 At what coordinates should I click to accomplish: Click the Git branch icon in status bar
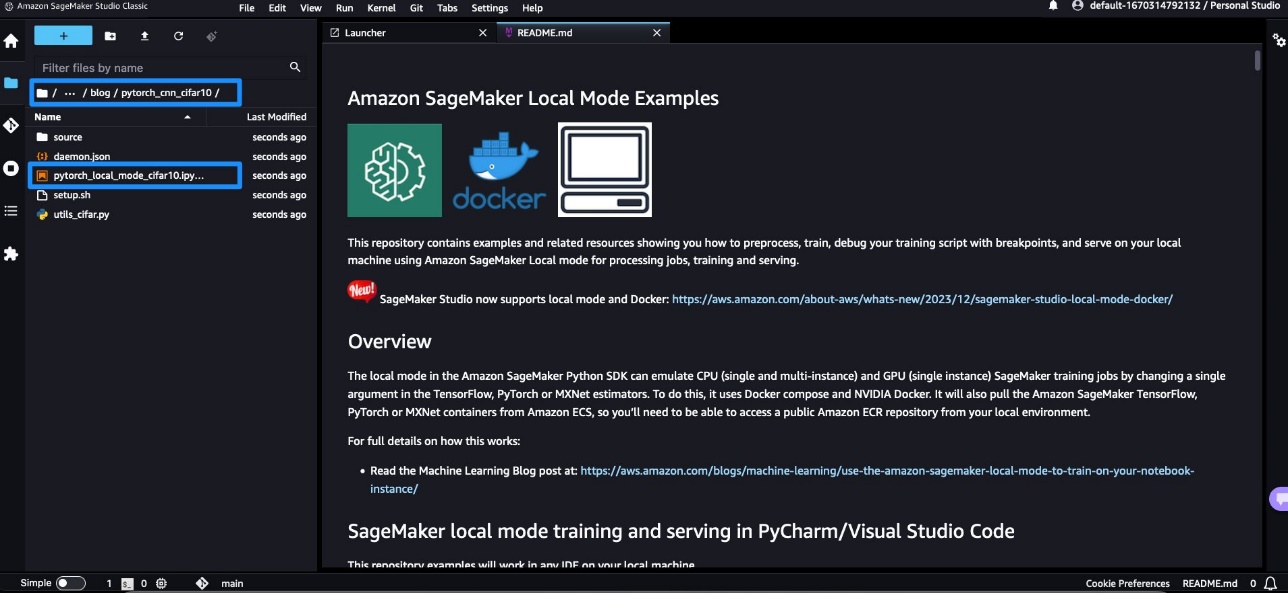coord(202,583)
